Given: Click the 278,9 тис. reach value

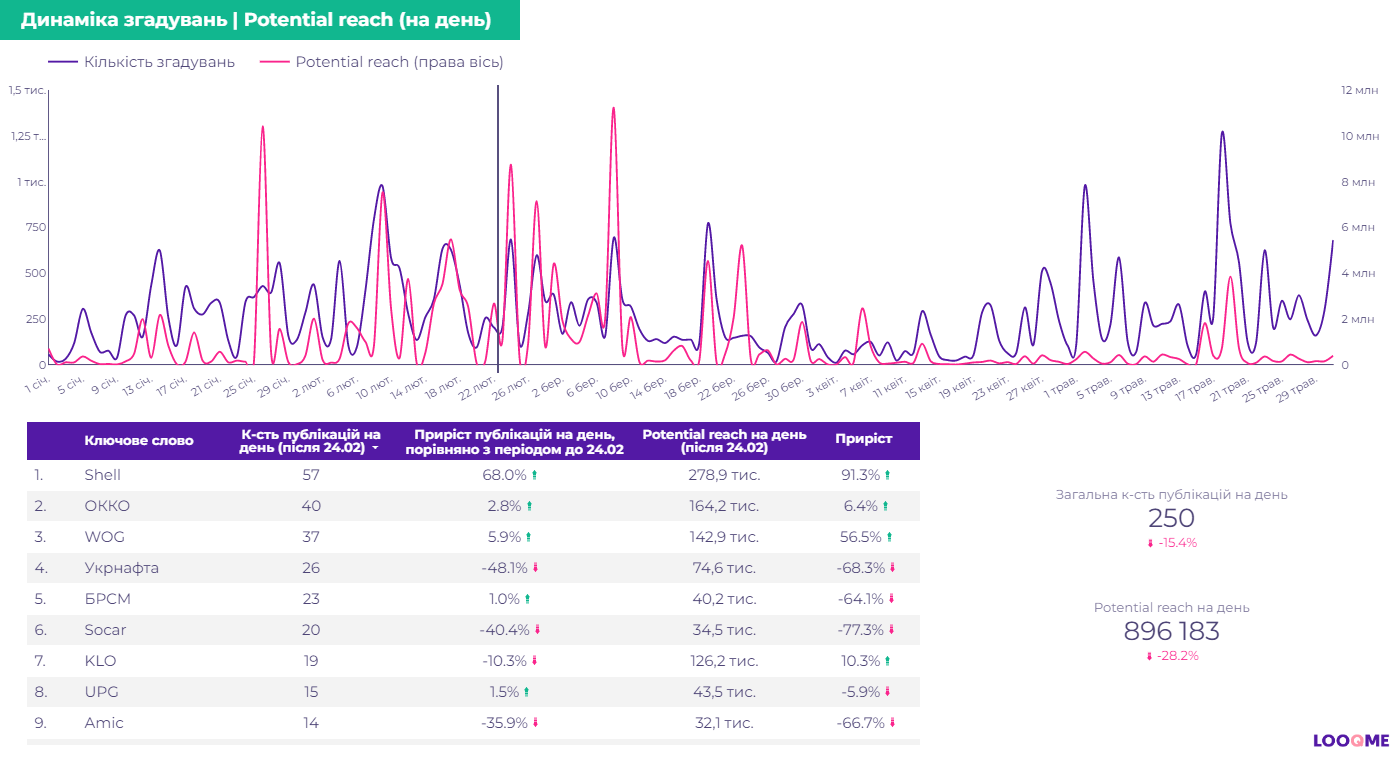Looking at the screenshot, I should 724,475.
